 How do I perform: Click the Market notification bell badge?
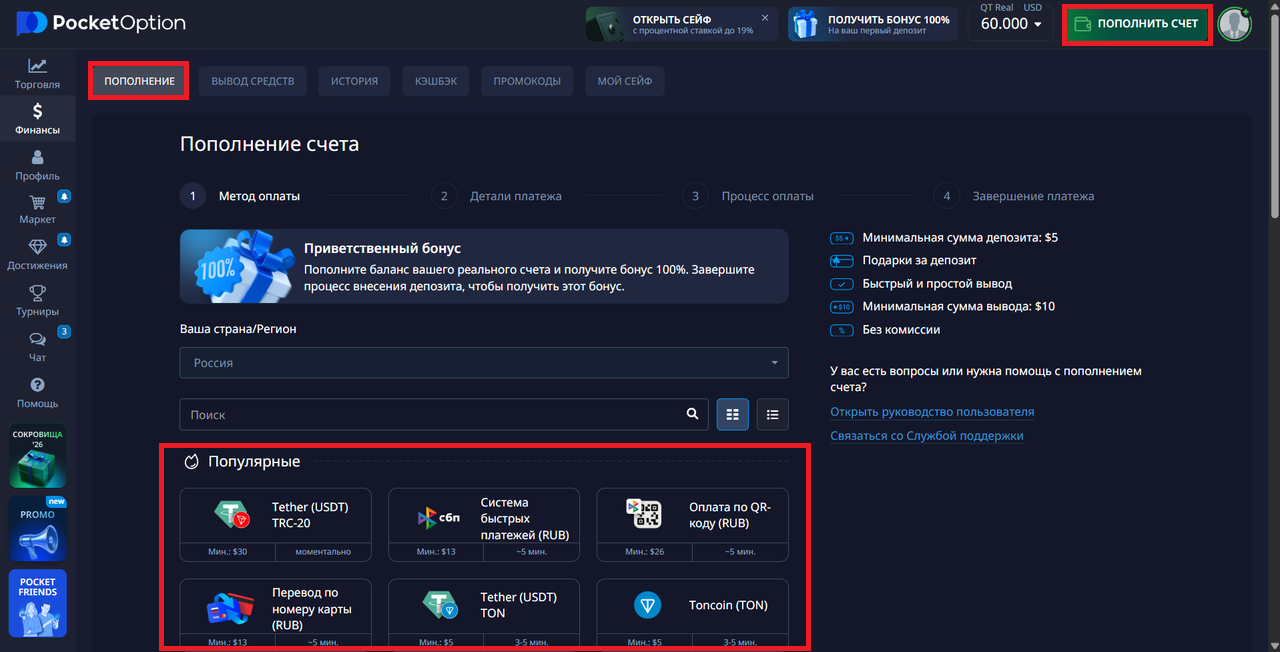click(64, 195)
